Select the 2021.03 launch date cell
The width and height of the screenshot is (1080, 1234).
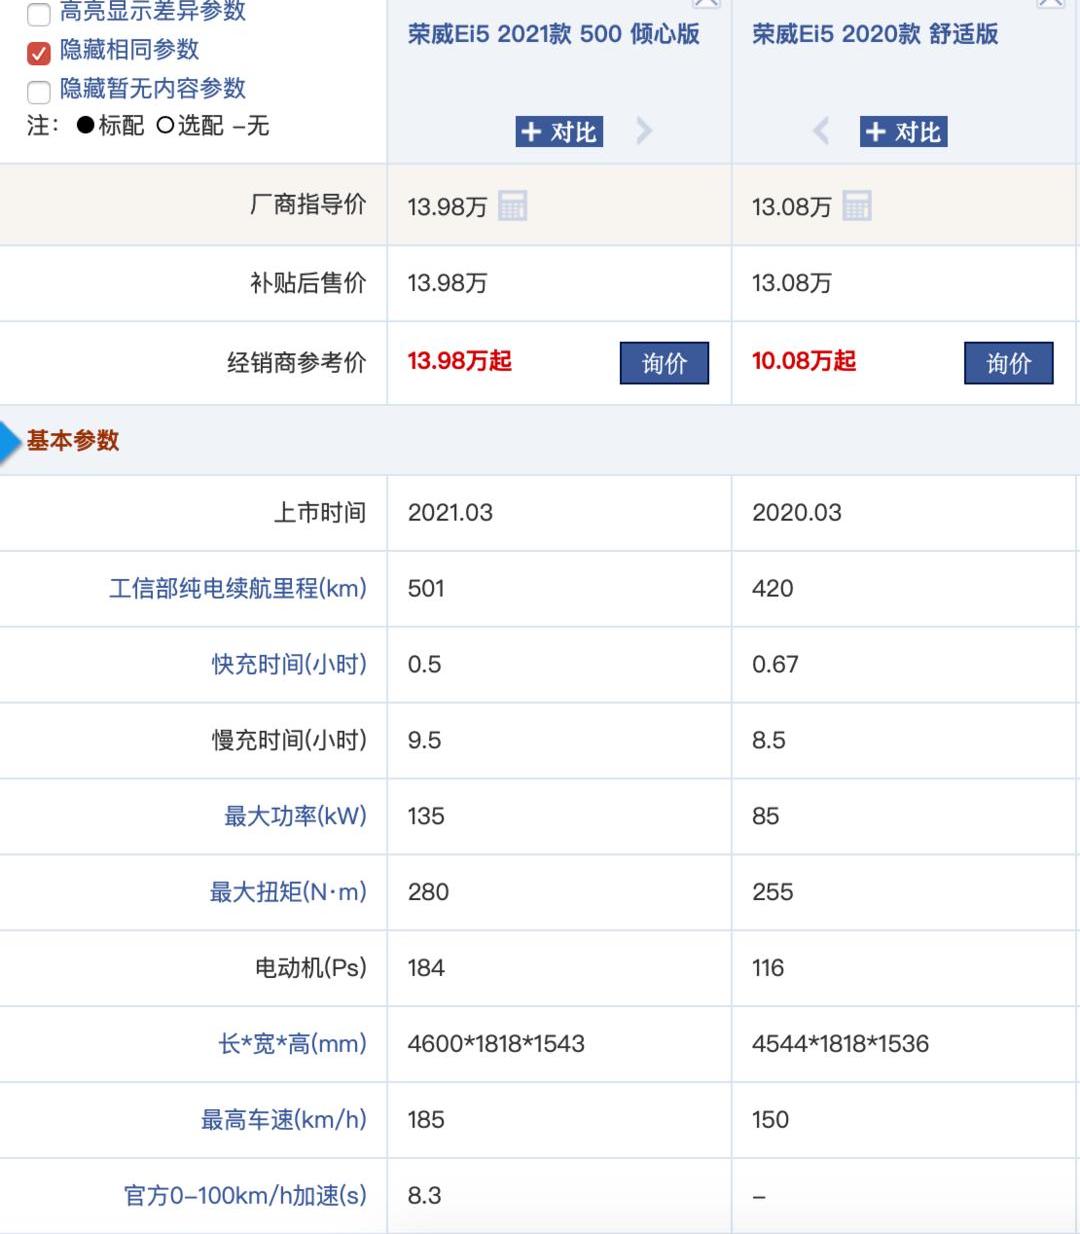click(450, 513)
